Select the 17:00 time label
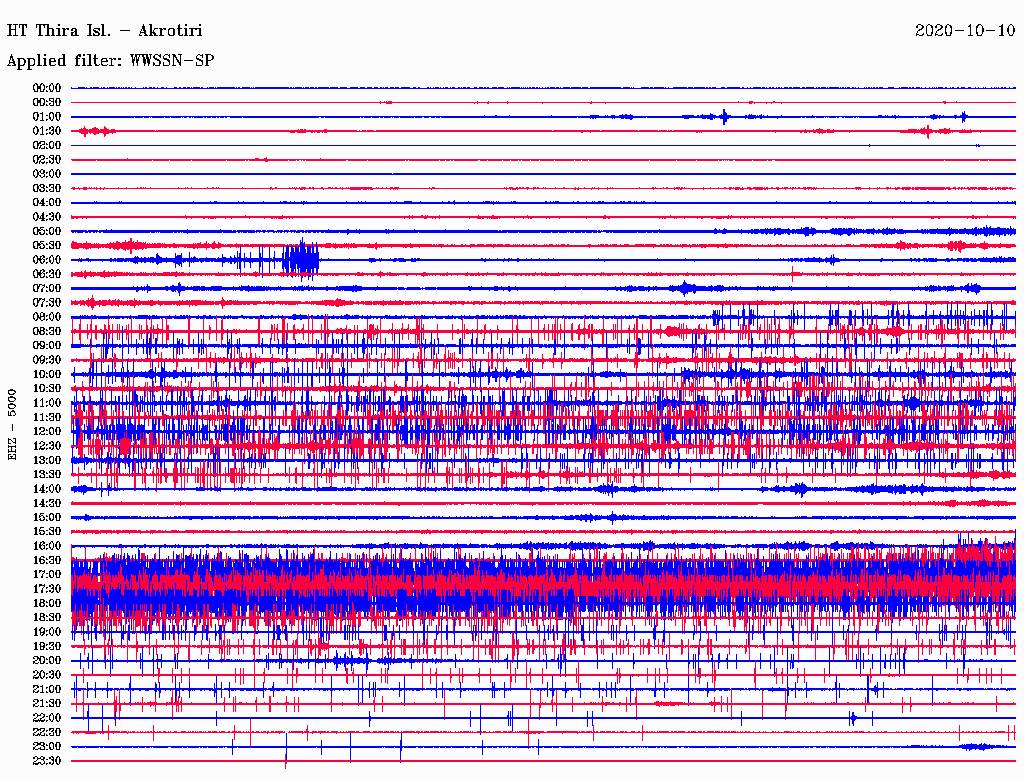This screenshot has height=780, width=1024. (x=46, y=575)
